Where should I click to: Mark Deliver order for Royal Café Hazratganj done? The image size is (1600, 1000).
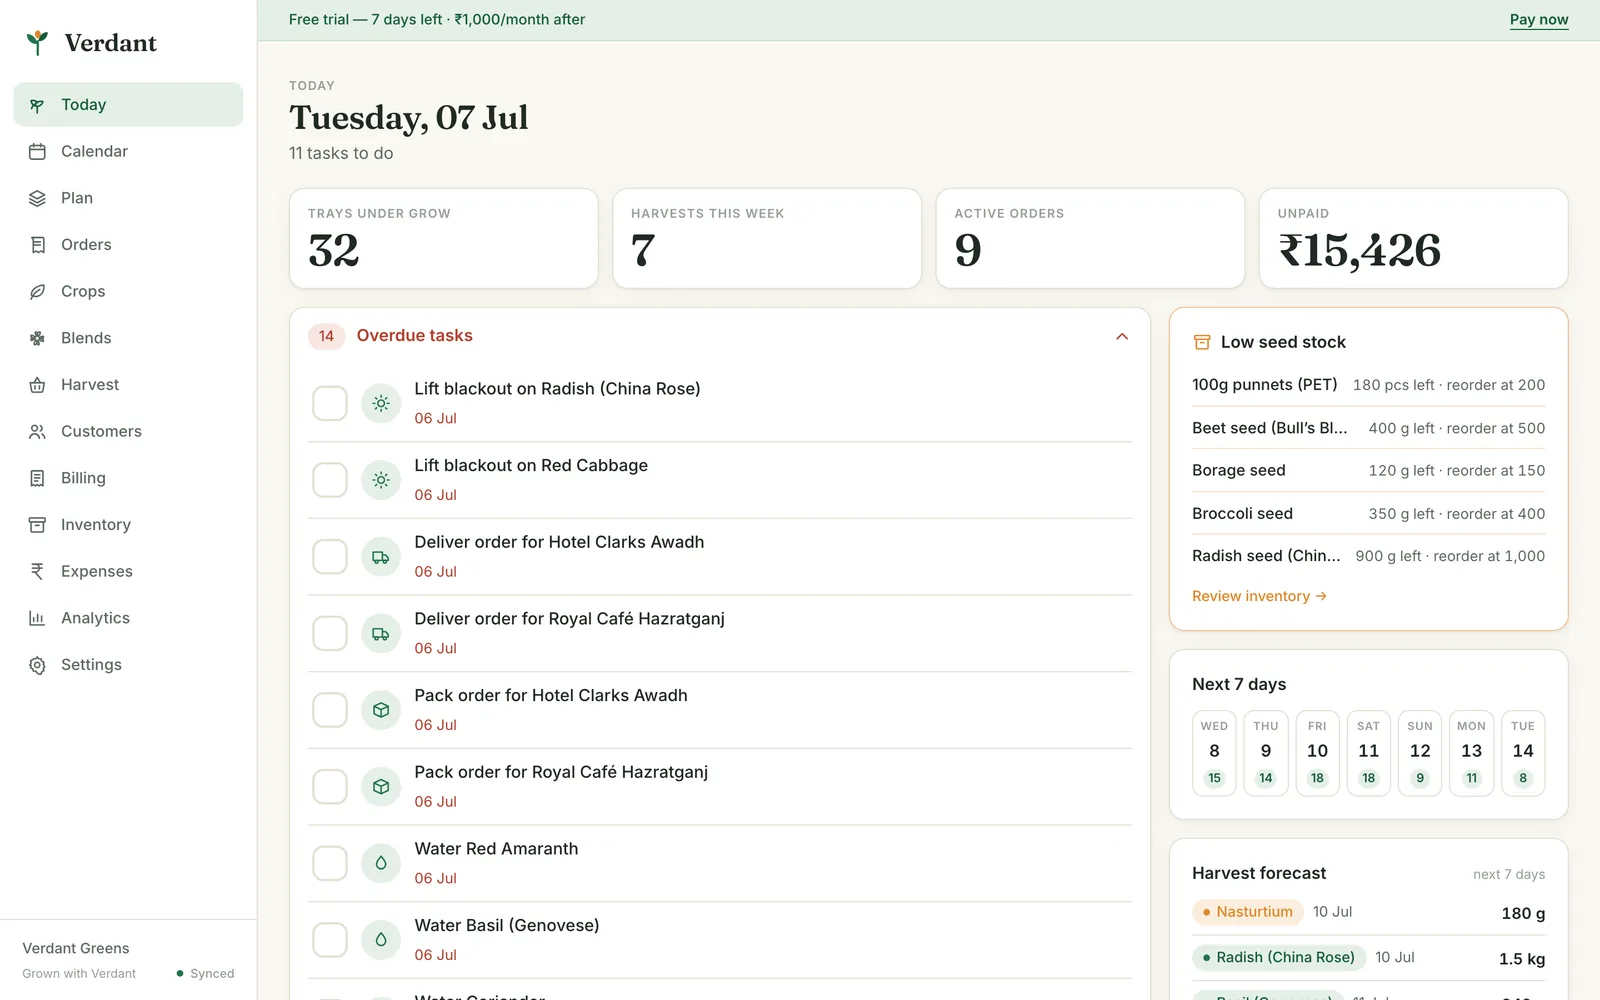[330, 634]
